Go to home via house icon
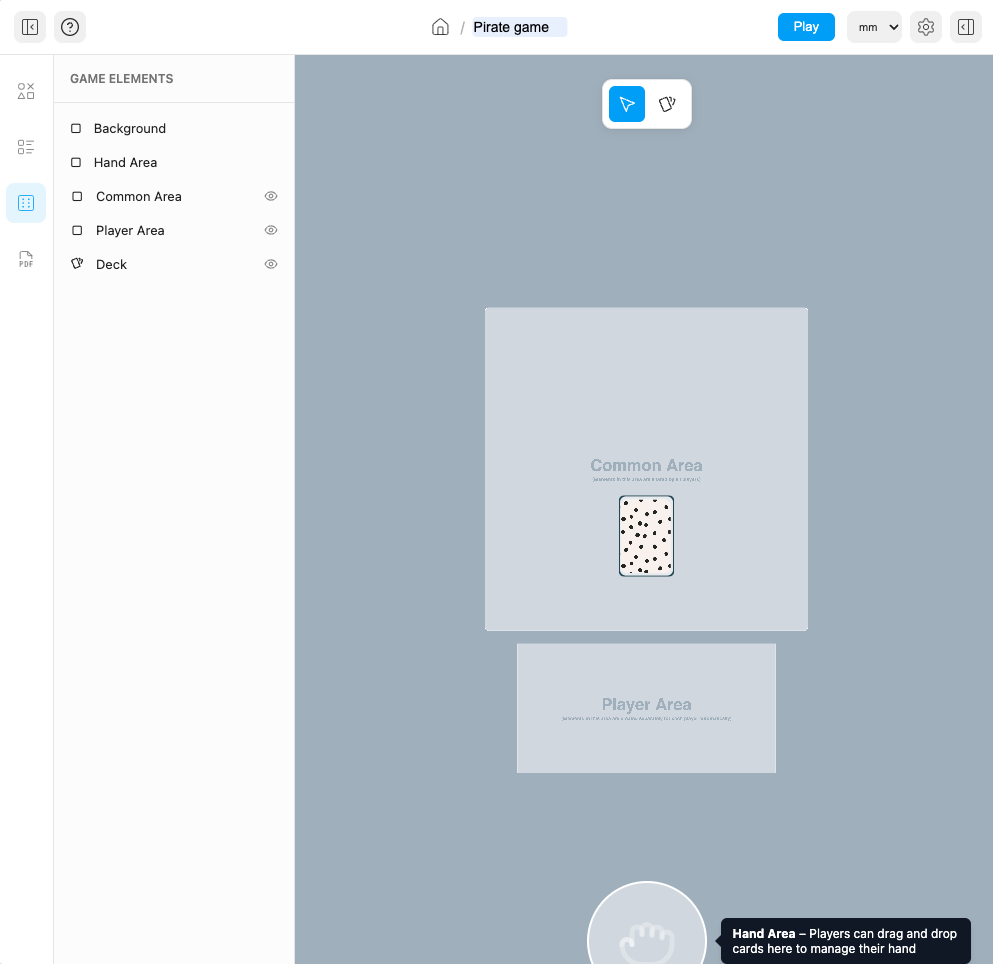993x964 pixels. point(440,27)
